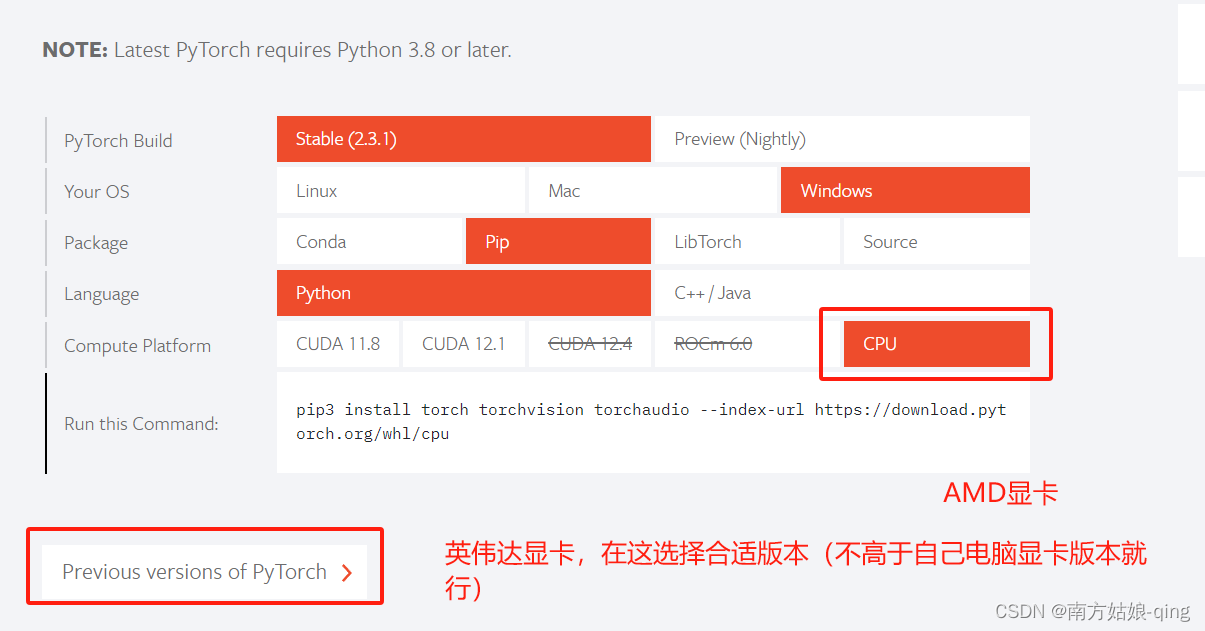This screenshot has width=1205, height=631.
Task: Click the PyTorch Build row label
Action: coord(118,140)
